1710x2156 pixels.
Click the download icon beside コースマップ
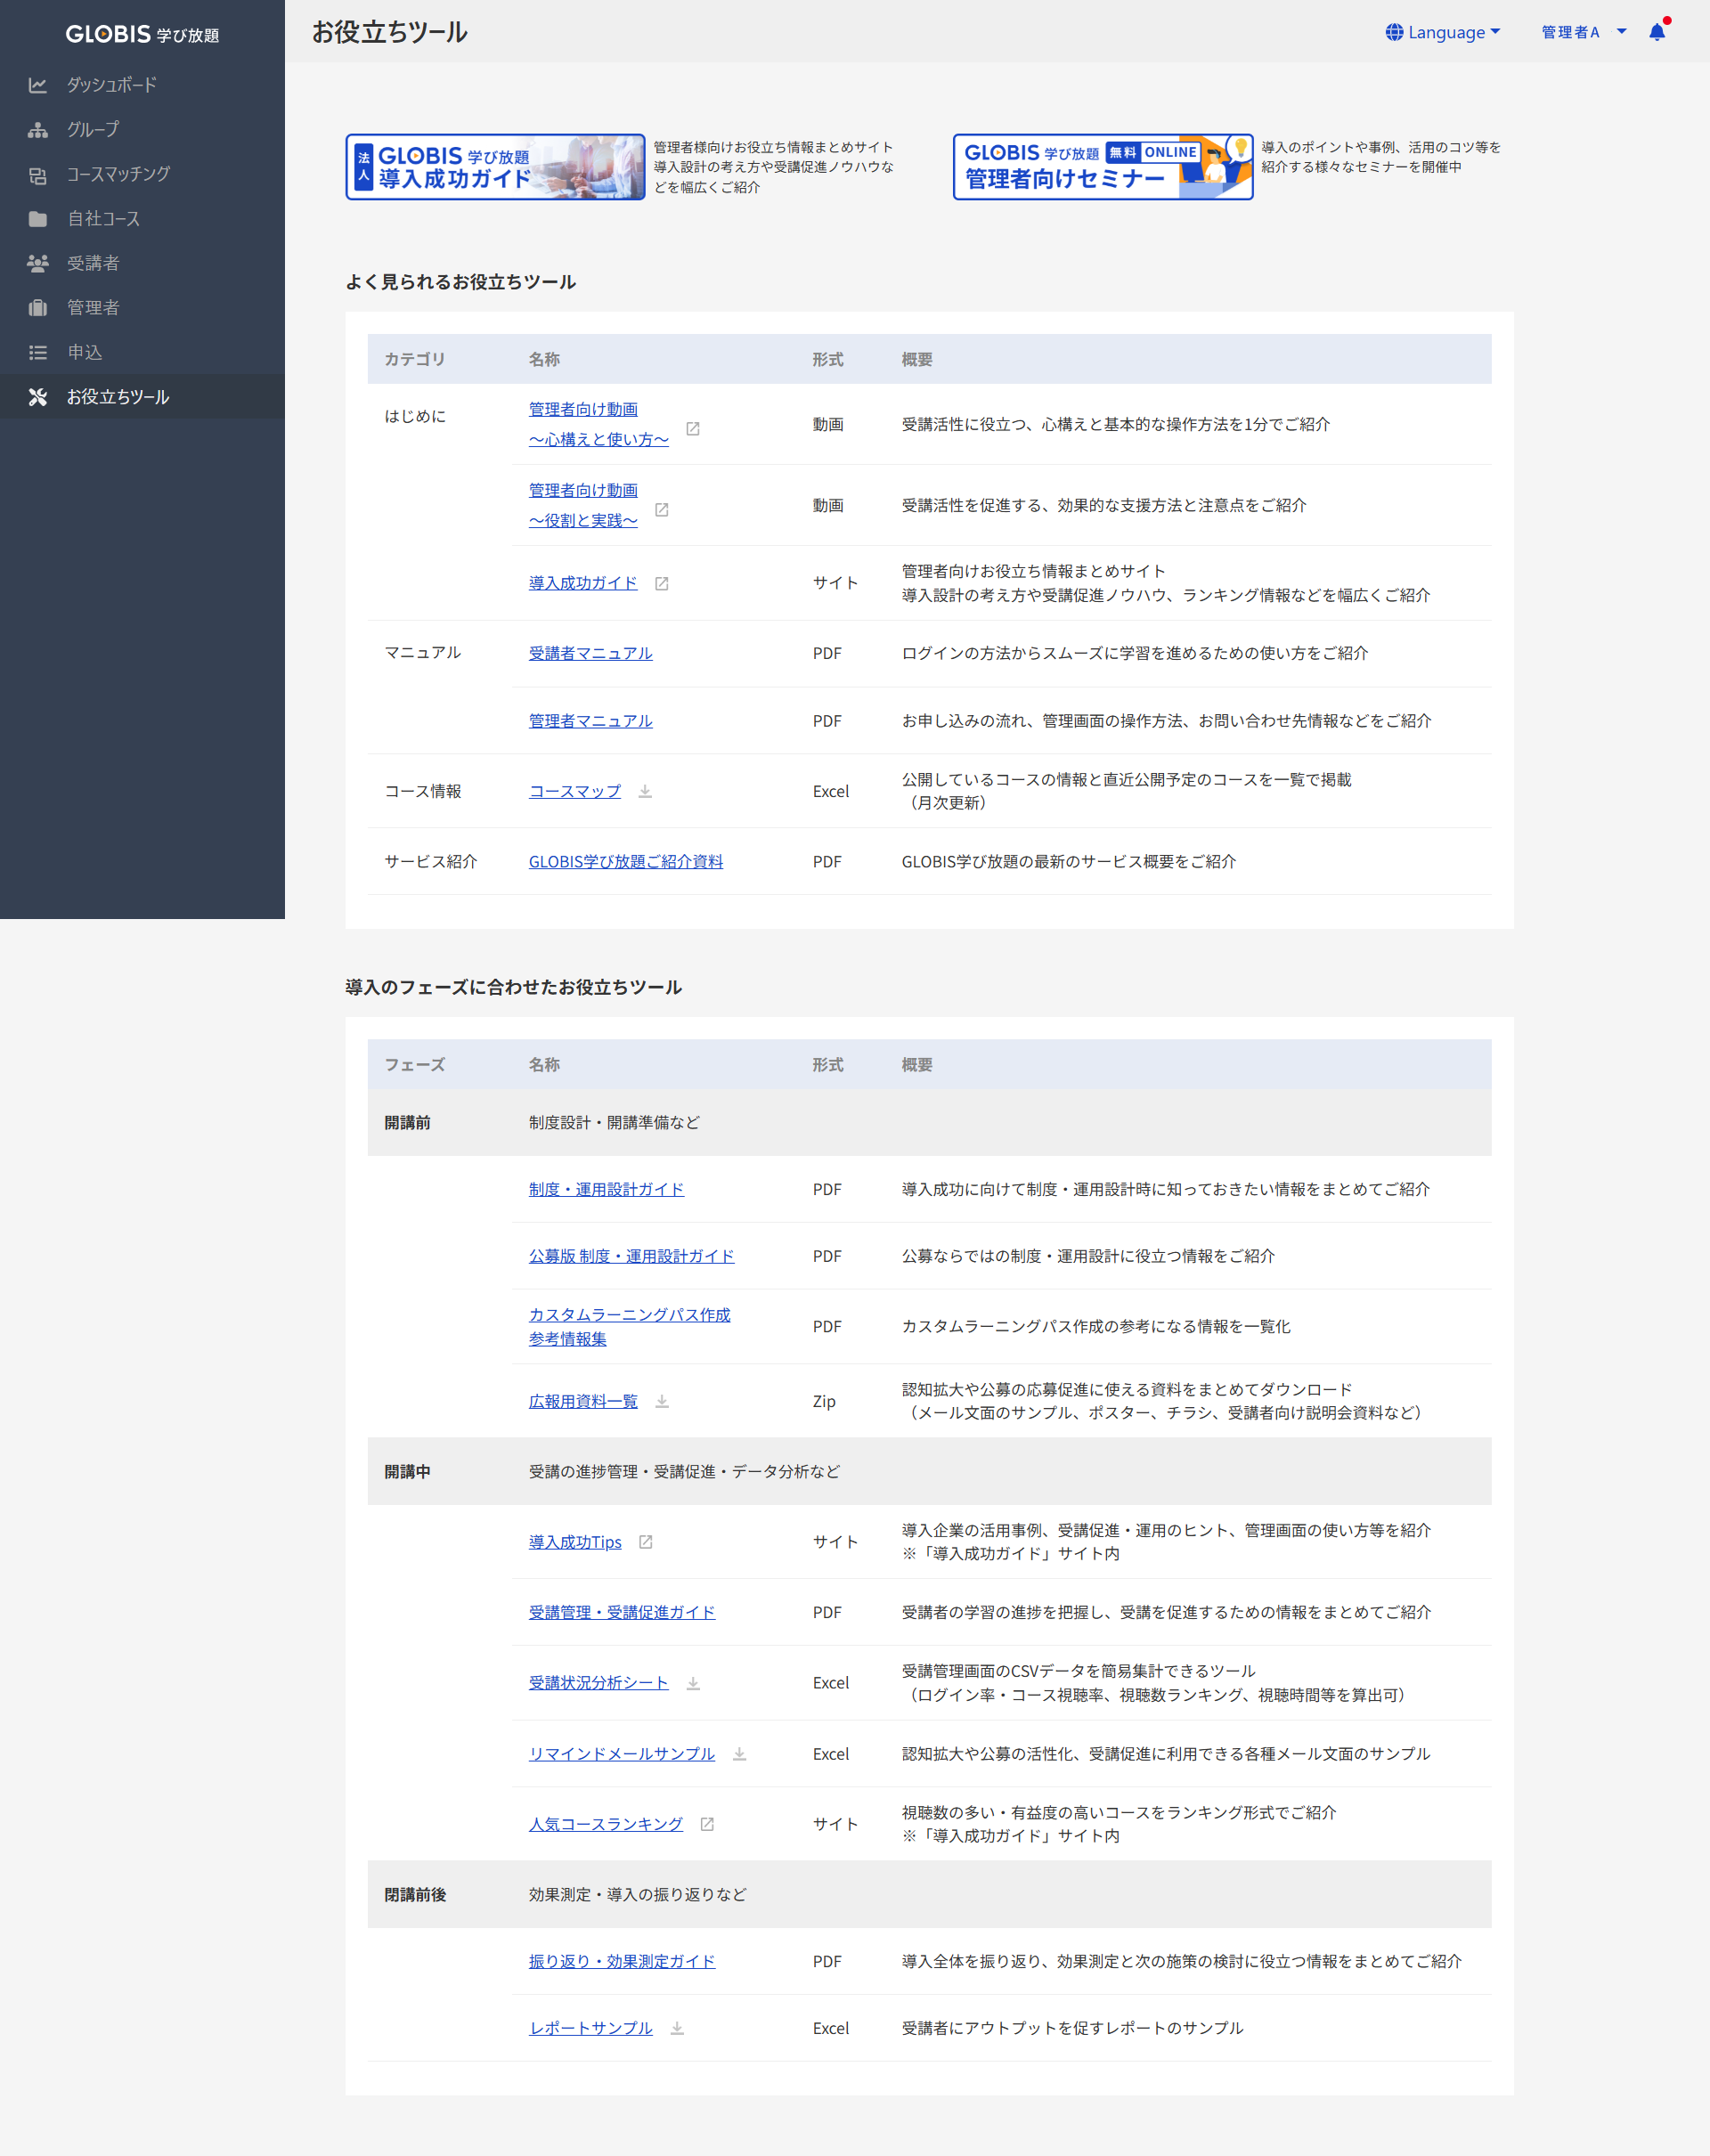[x=645, y=791]
